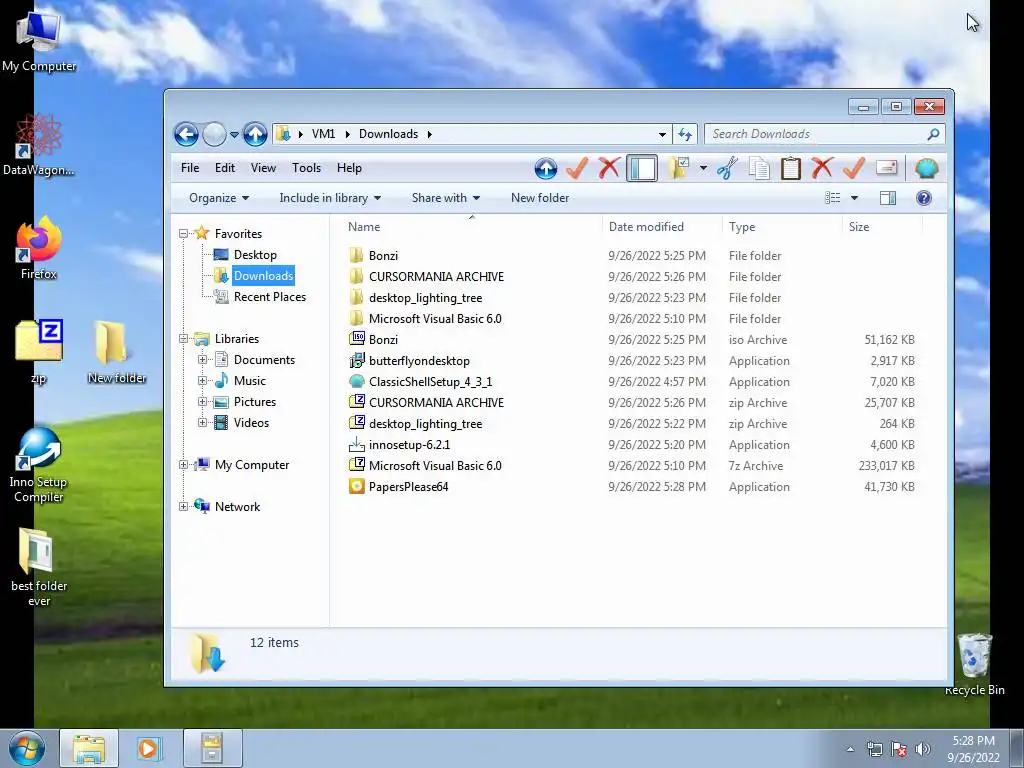Select the innosetup-6.2.1 installer icon

coord(357,445)
